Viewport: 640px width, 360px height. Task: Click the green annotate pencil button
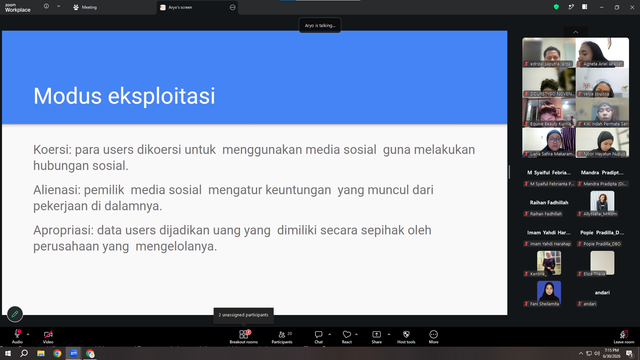point(15,314)
